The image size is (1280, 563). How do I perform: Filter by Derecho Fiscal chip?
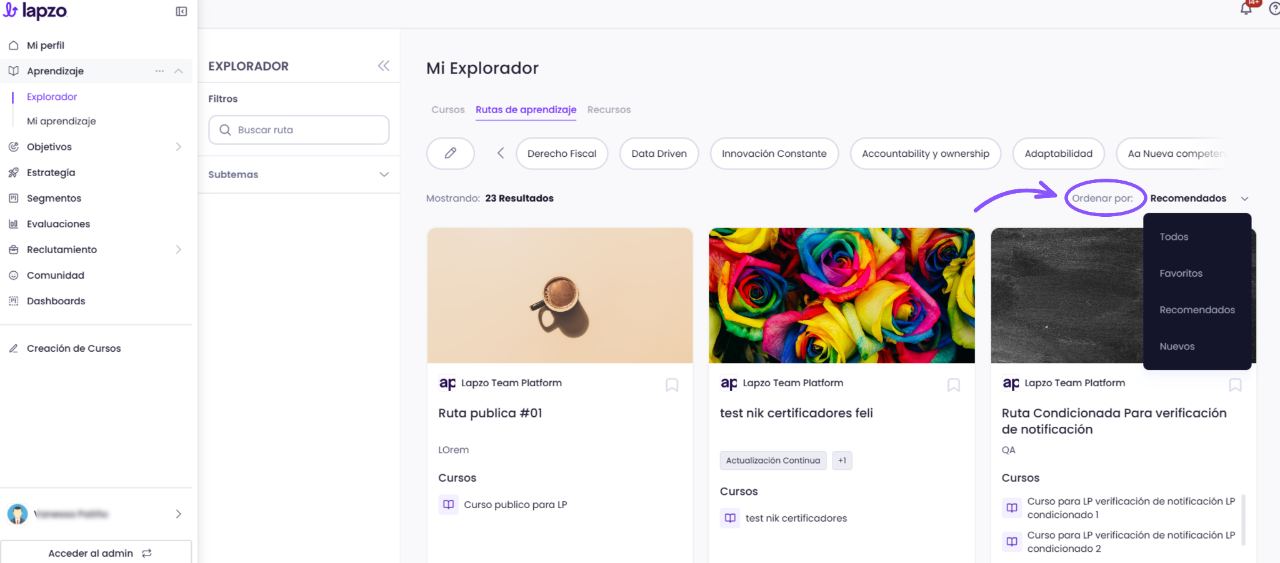coord(562,154)
